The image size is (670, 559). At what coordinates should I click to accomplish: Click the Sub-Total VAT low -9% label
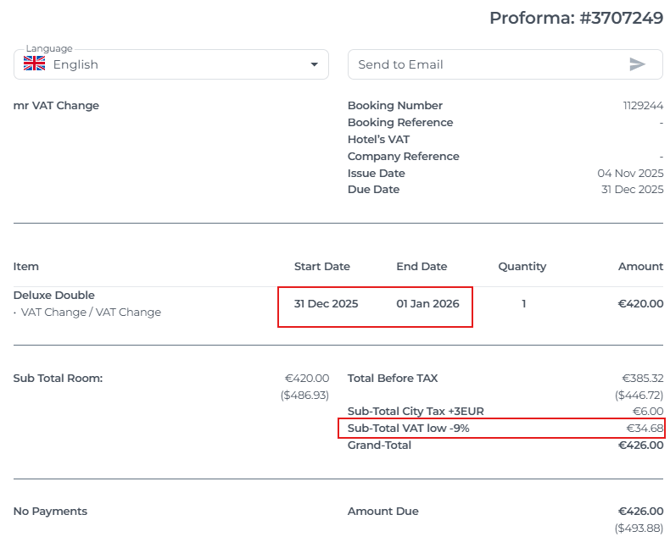click(x=408, y=428)
